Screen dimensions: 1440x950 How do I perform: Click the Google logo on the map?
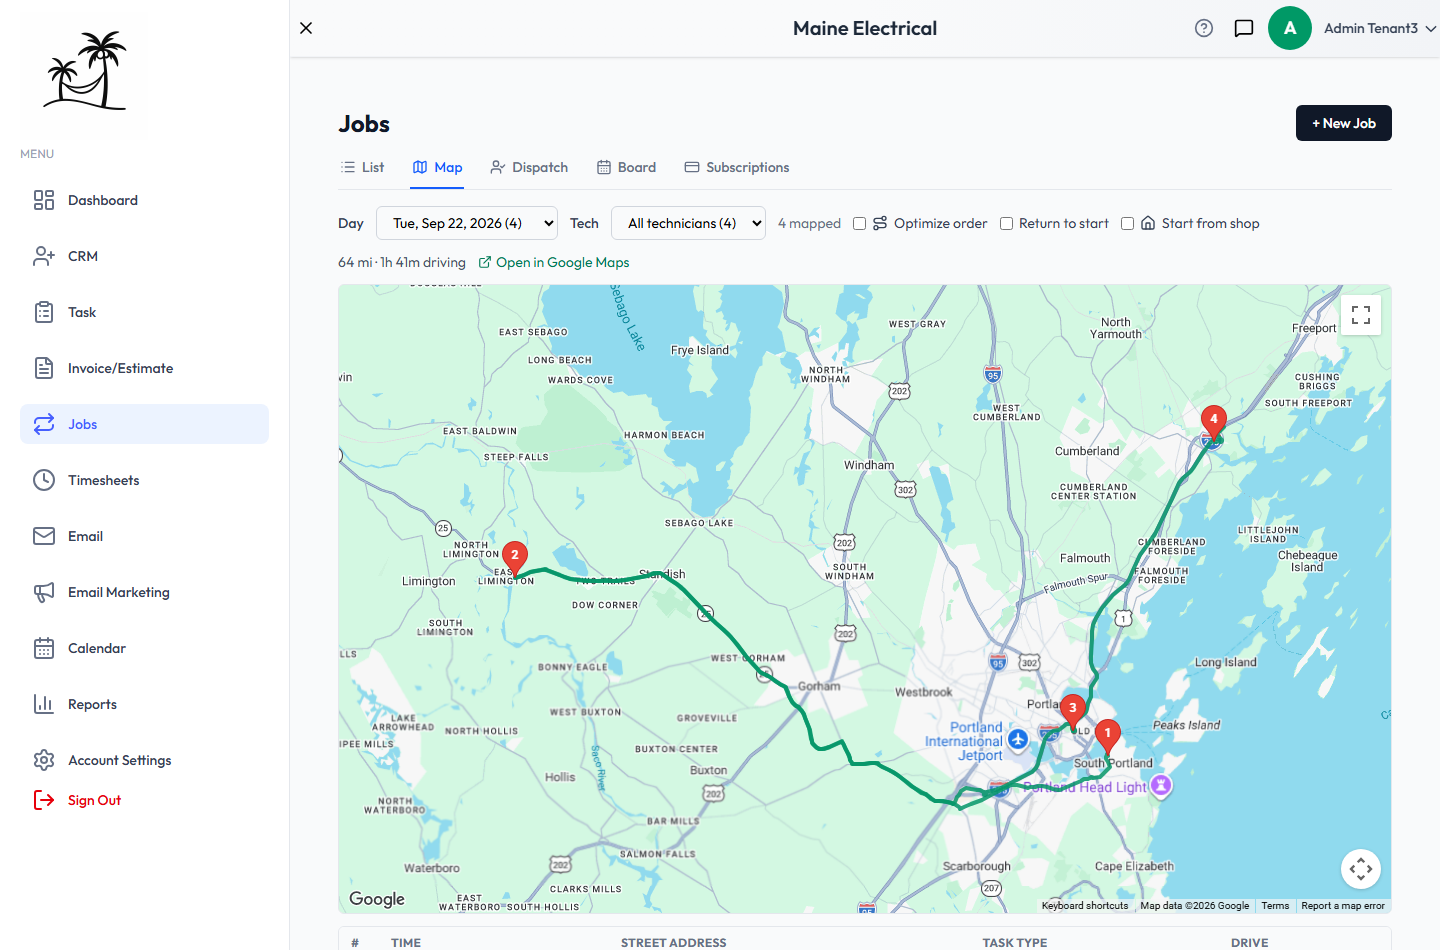[377, 899]
